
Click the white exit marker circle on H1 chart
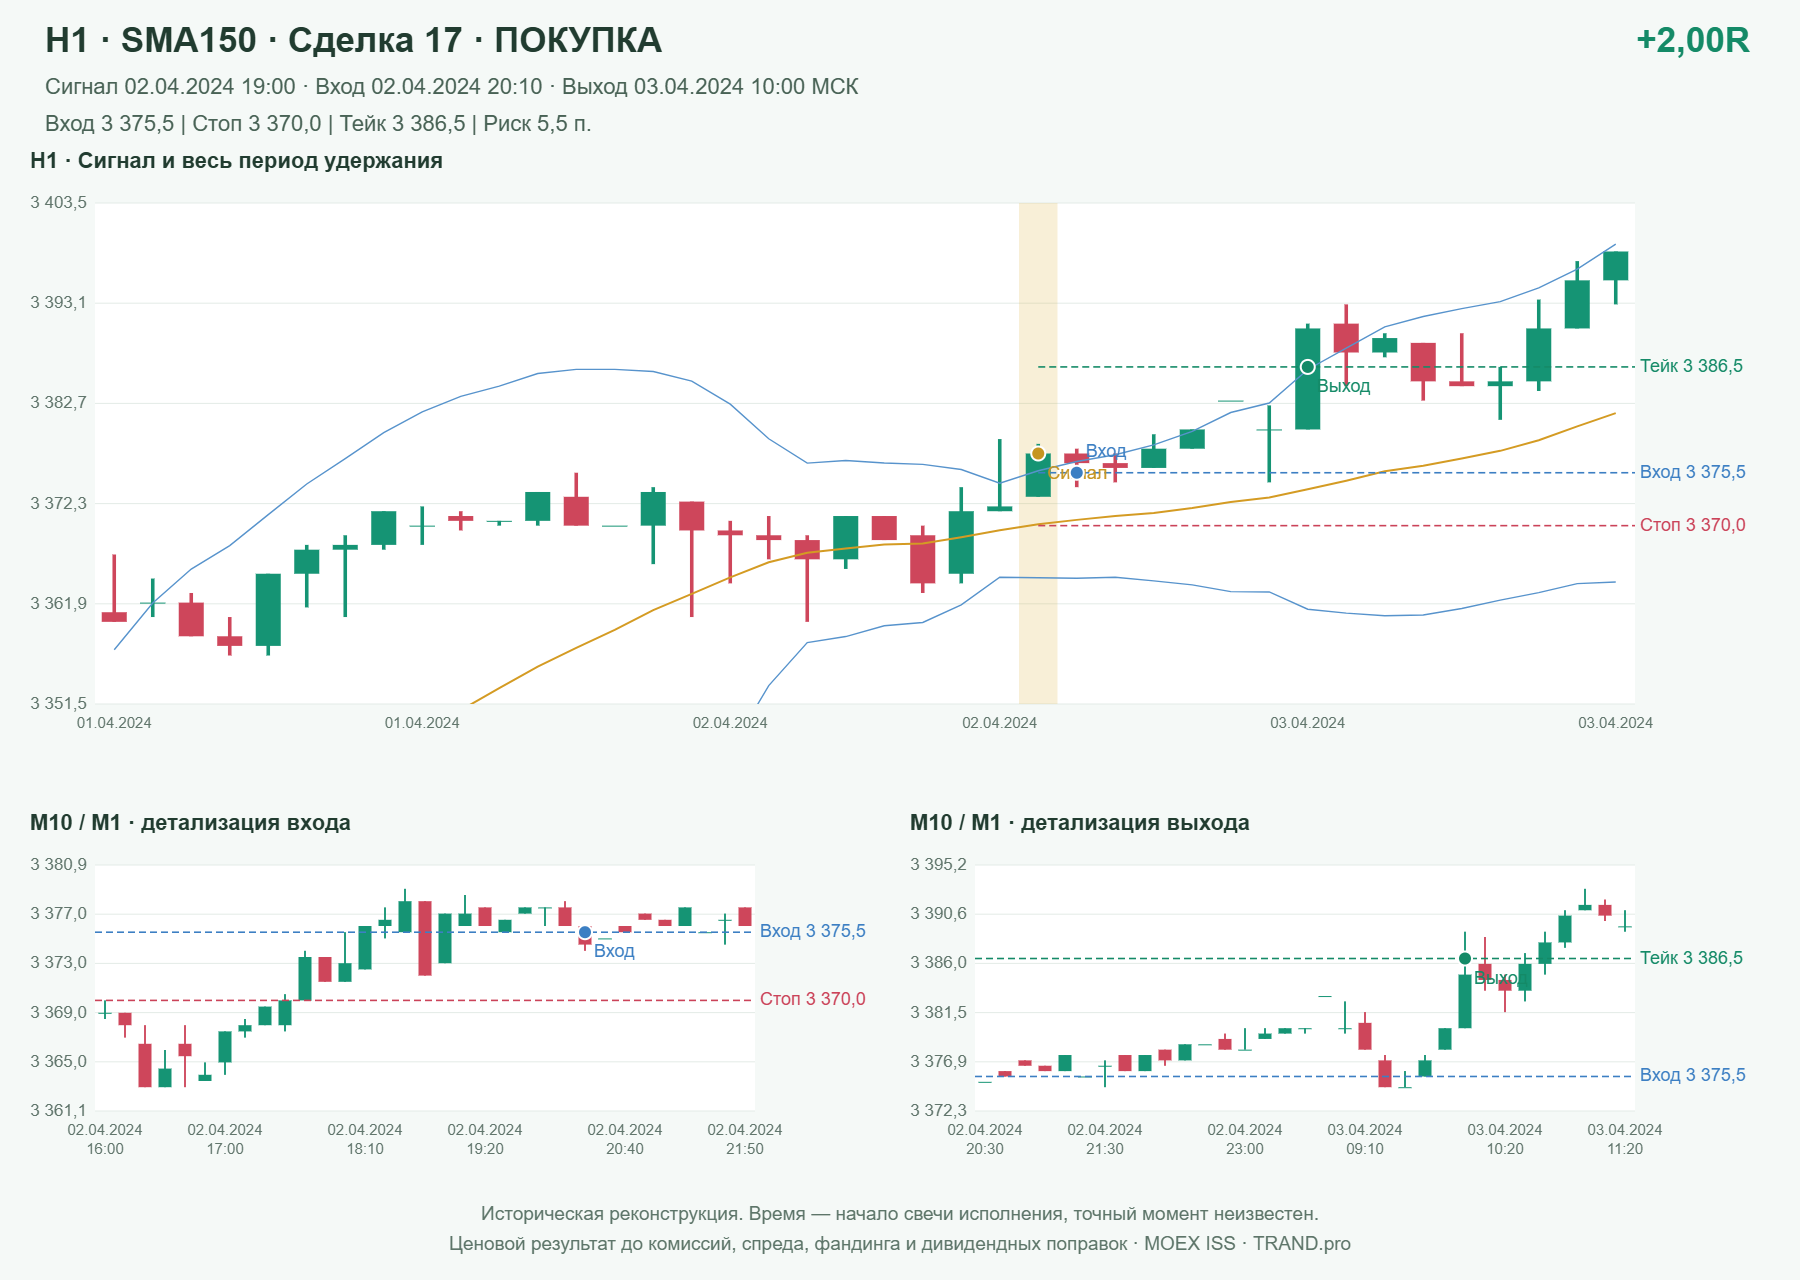coord(1307,367)
